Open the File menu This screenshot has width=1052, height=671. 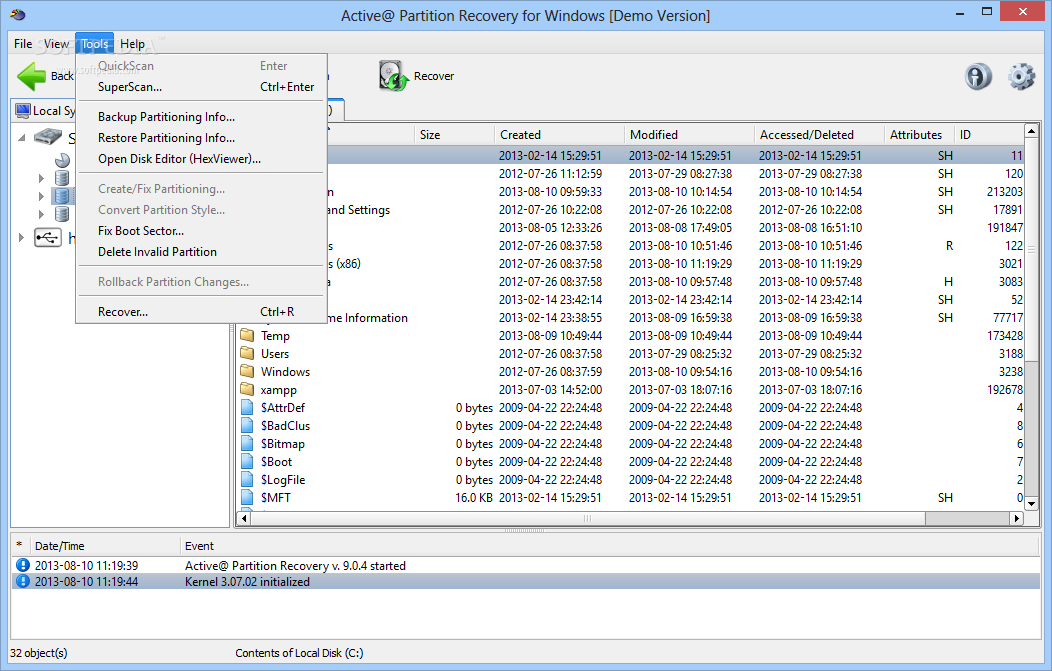click(23, 44)
